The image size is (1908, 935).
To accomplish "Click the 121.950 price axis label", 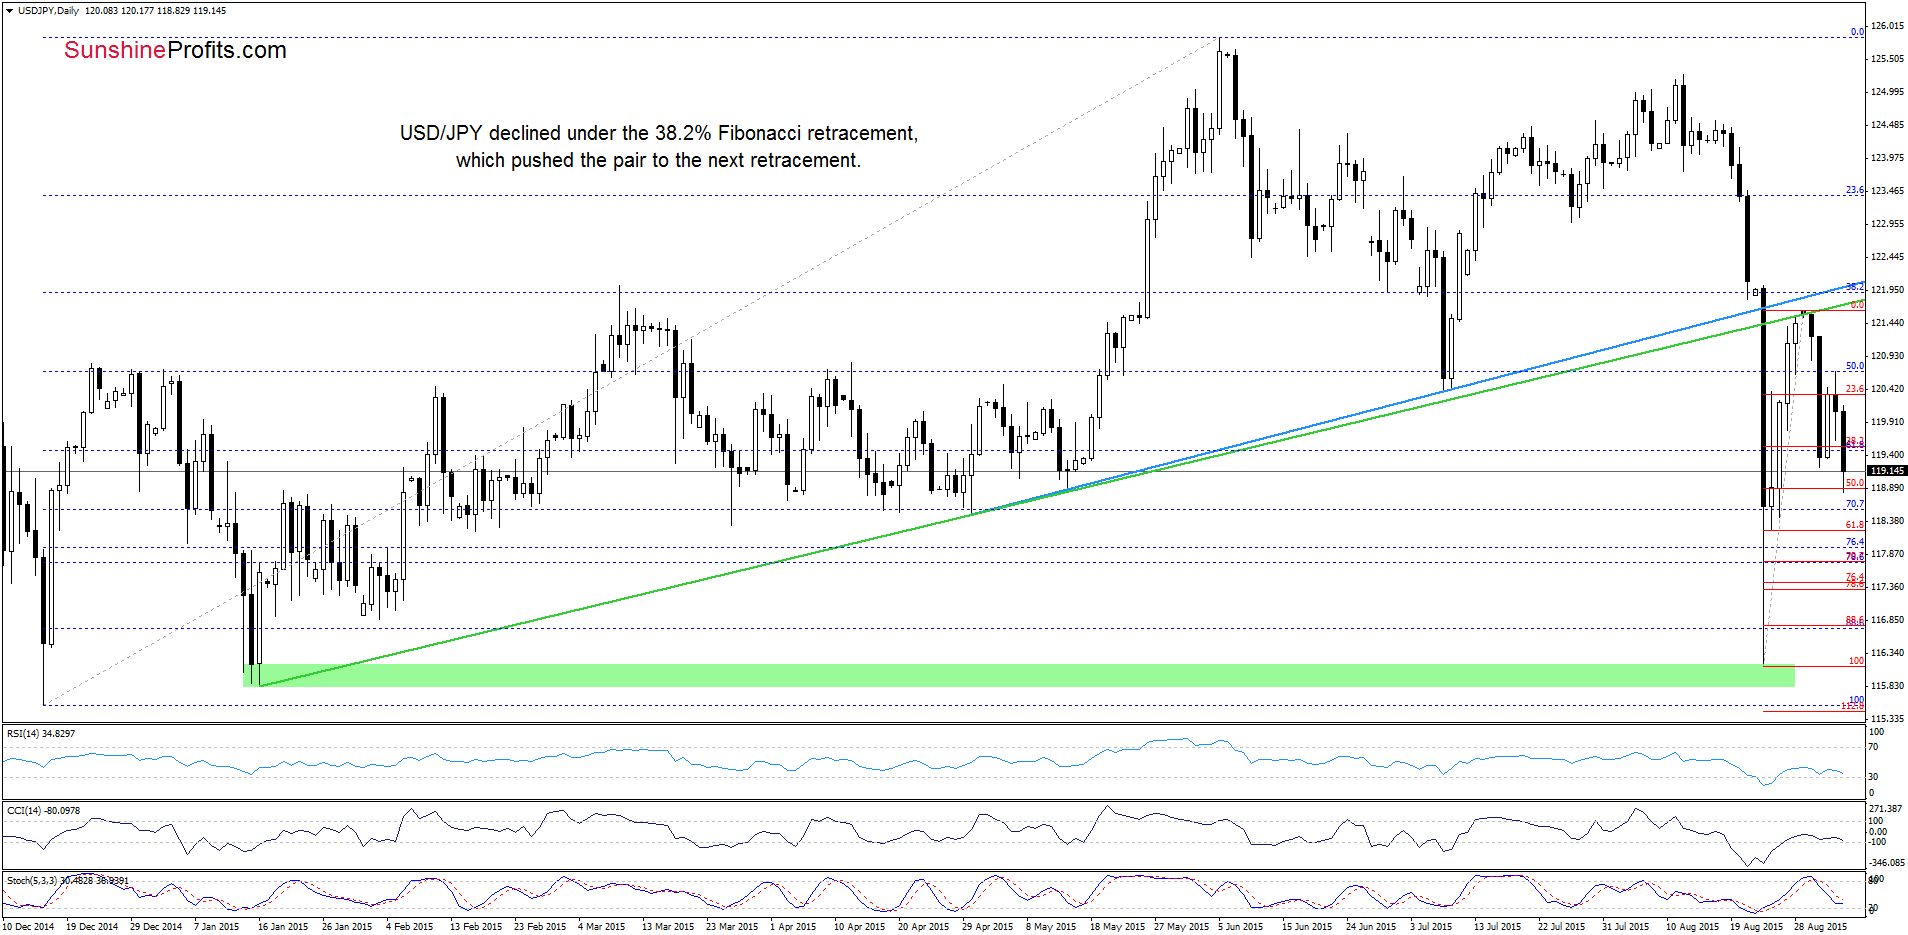I will (x=1887, y=290).
